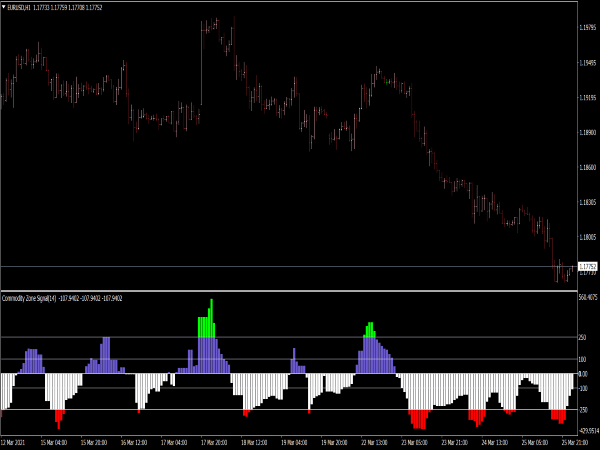
Task: Click the 15 Mar 04:00 time label
Action: pos(54,442)
